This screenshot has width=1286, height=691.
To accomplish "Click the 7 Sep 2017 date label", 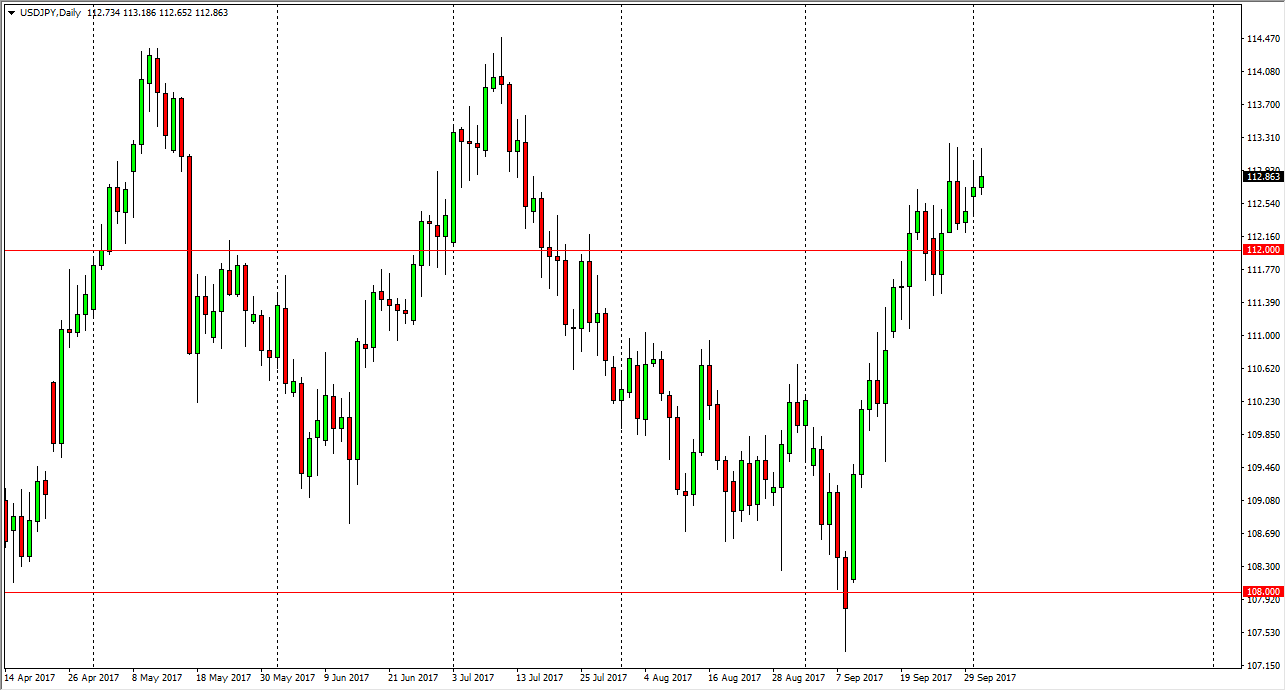I will click(860, 677).
